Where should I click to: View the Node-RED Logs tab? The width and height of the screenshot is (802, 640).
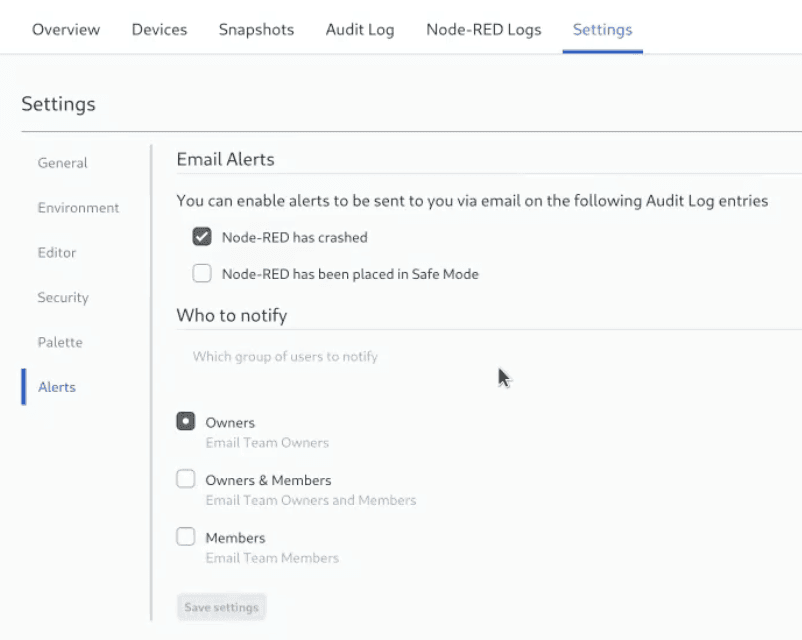pos(483,29)
